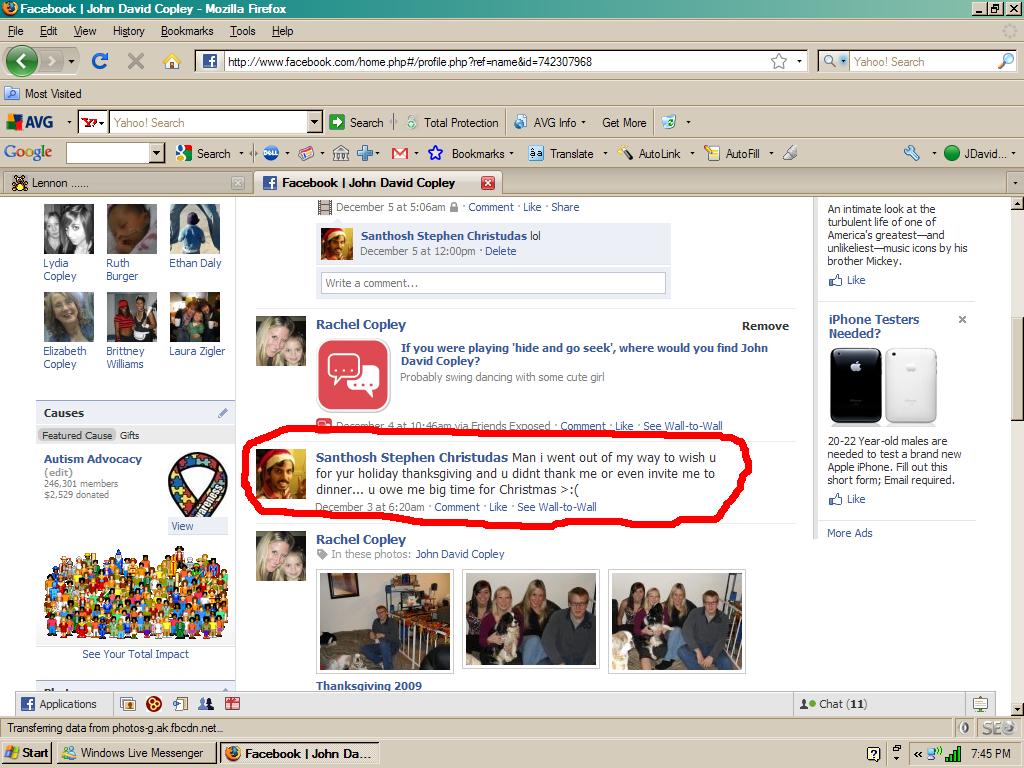Delete the Santhosh lol comment

click(500, 251)
